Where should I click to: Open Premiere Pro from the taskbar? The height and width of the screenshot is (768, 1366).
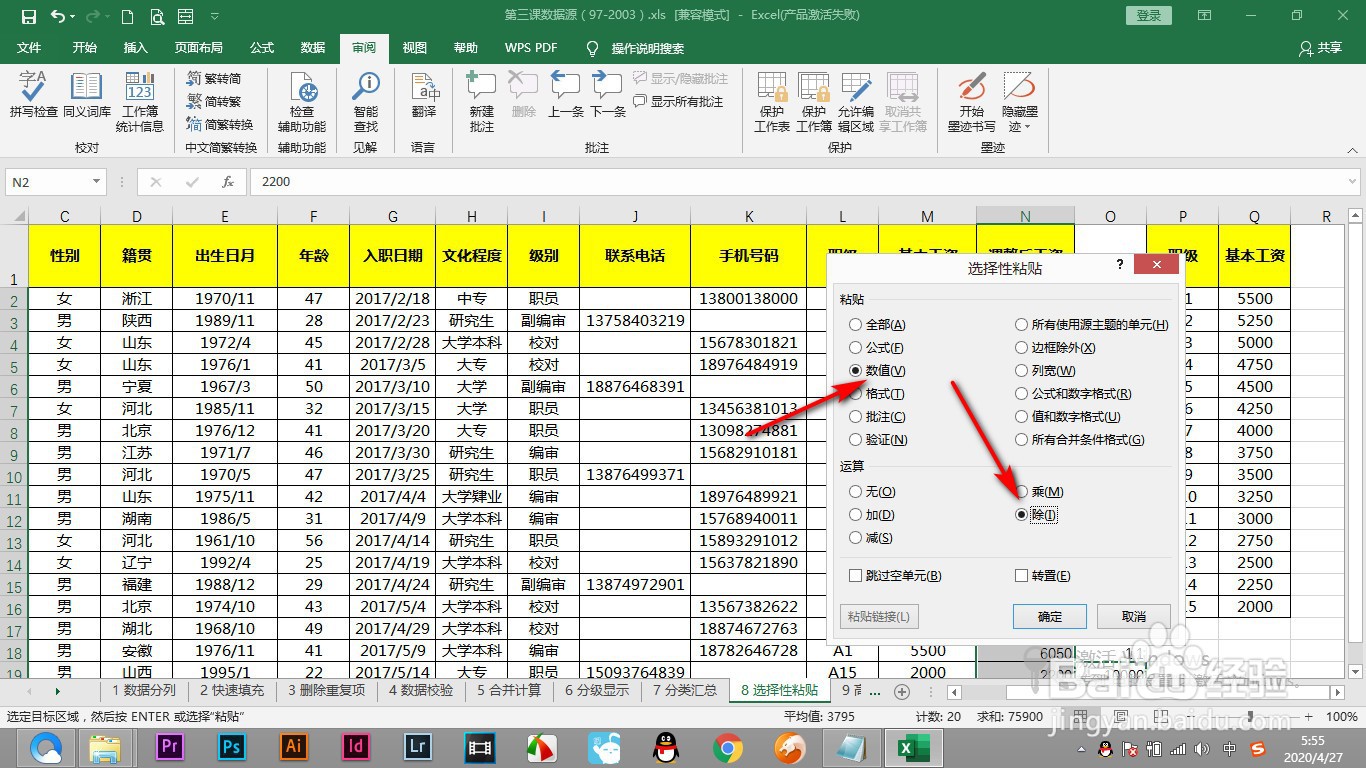(x=170, y=746)
